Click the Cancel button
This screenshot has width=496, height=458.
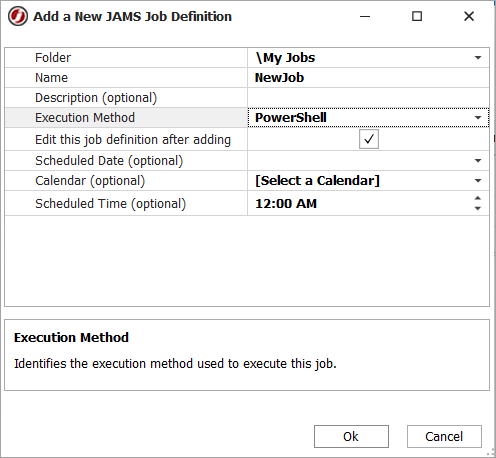click(444, 436)
